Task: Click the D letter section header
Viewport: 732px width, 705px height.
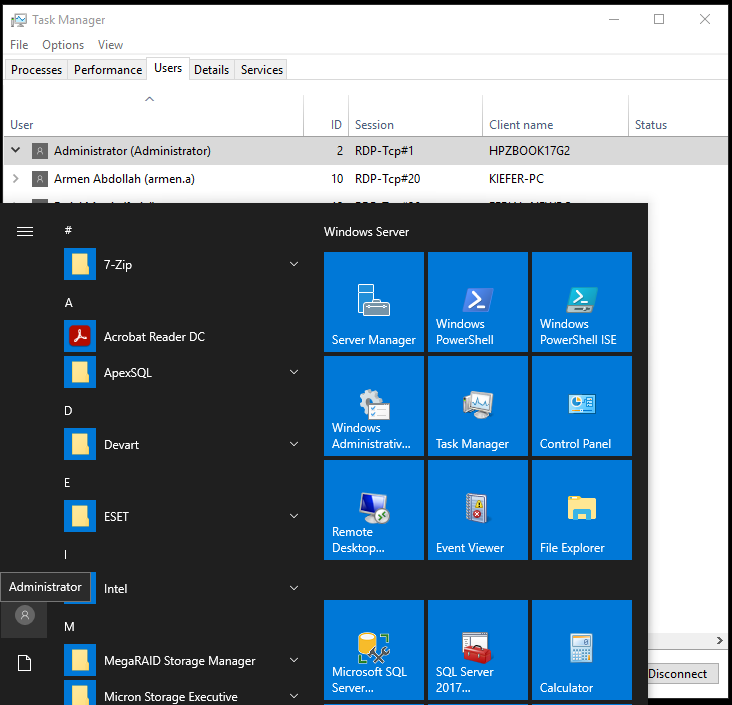Action: pos(68,410)
